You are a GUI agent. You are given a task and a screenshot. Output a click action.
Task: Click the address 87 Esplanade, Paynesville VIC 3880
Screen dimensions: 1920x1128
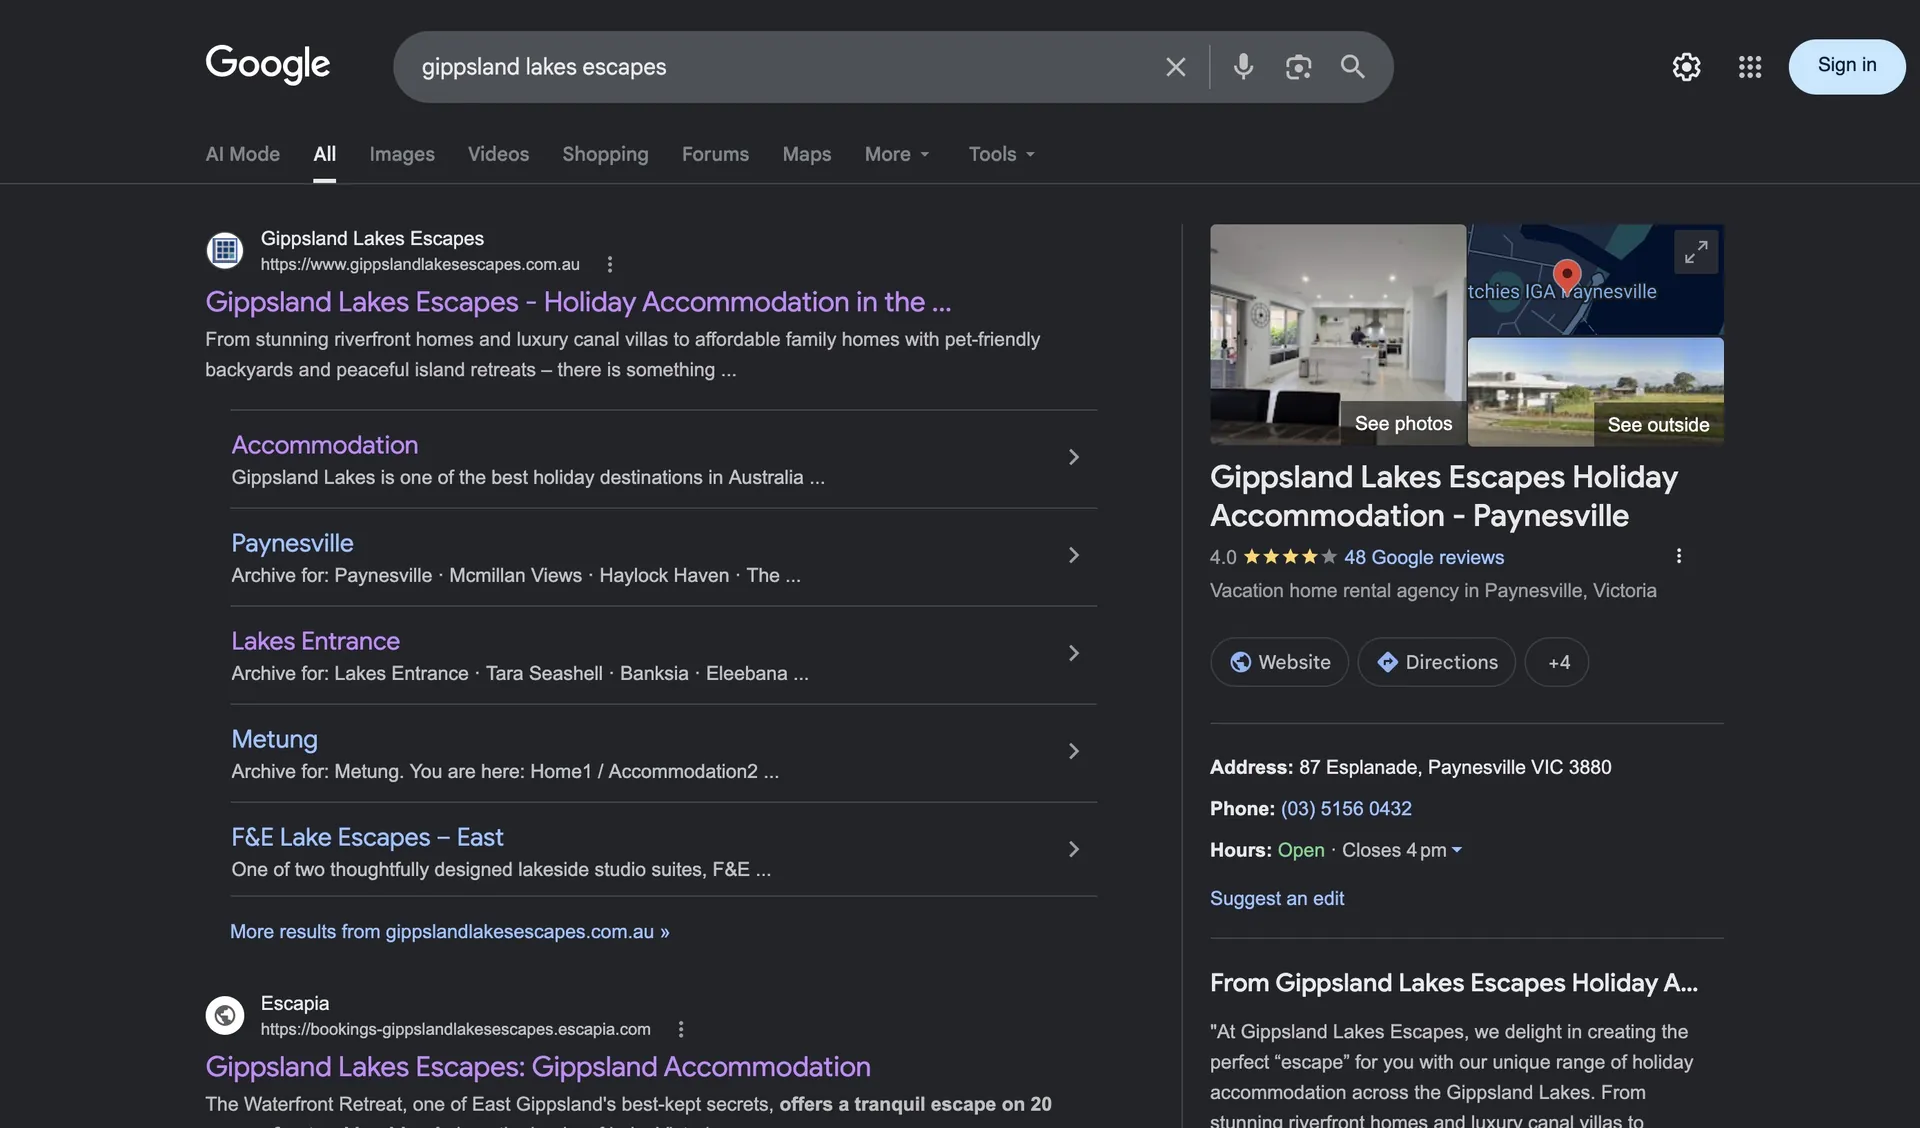point(1454,767)
